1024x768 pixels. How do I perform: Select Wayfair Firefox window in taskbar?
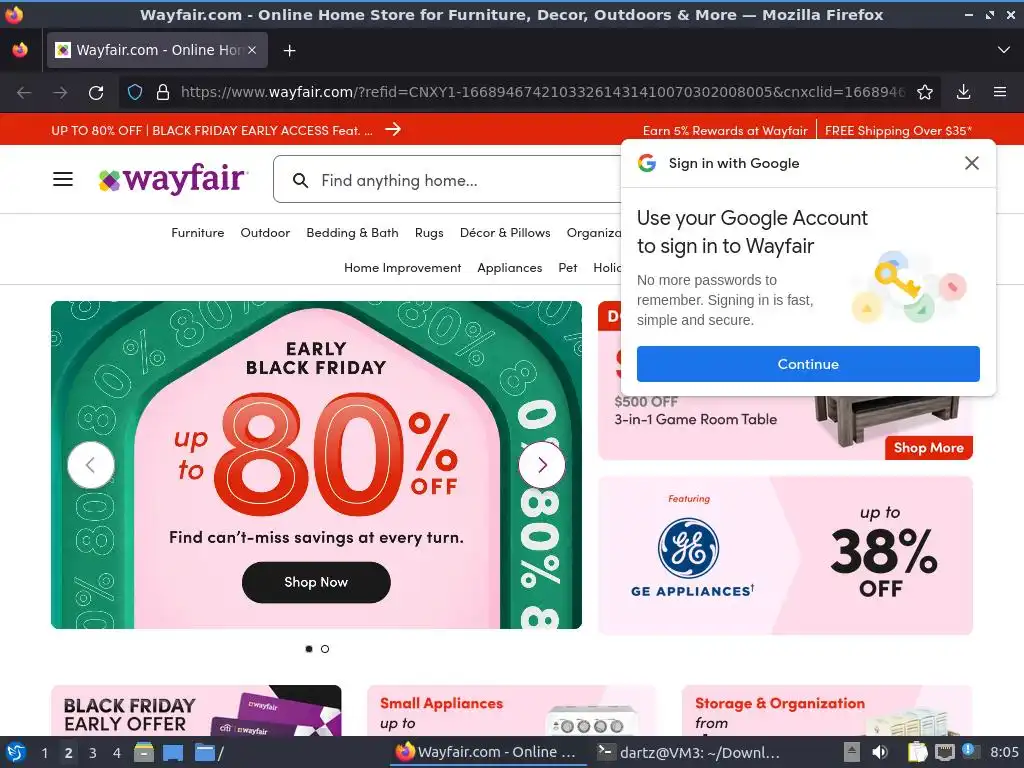coord(486,752)
